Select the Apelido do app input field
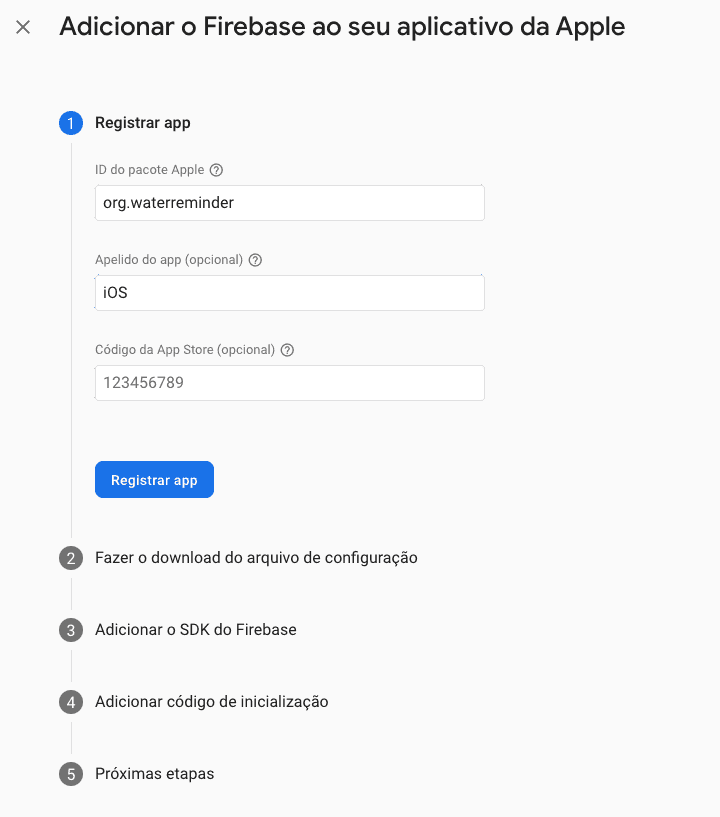Image resolution: width=720 pixels, height=817 pixels. click(x=289, y=292)
